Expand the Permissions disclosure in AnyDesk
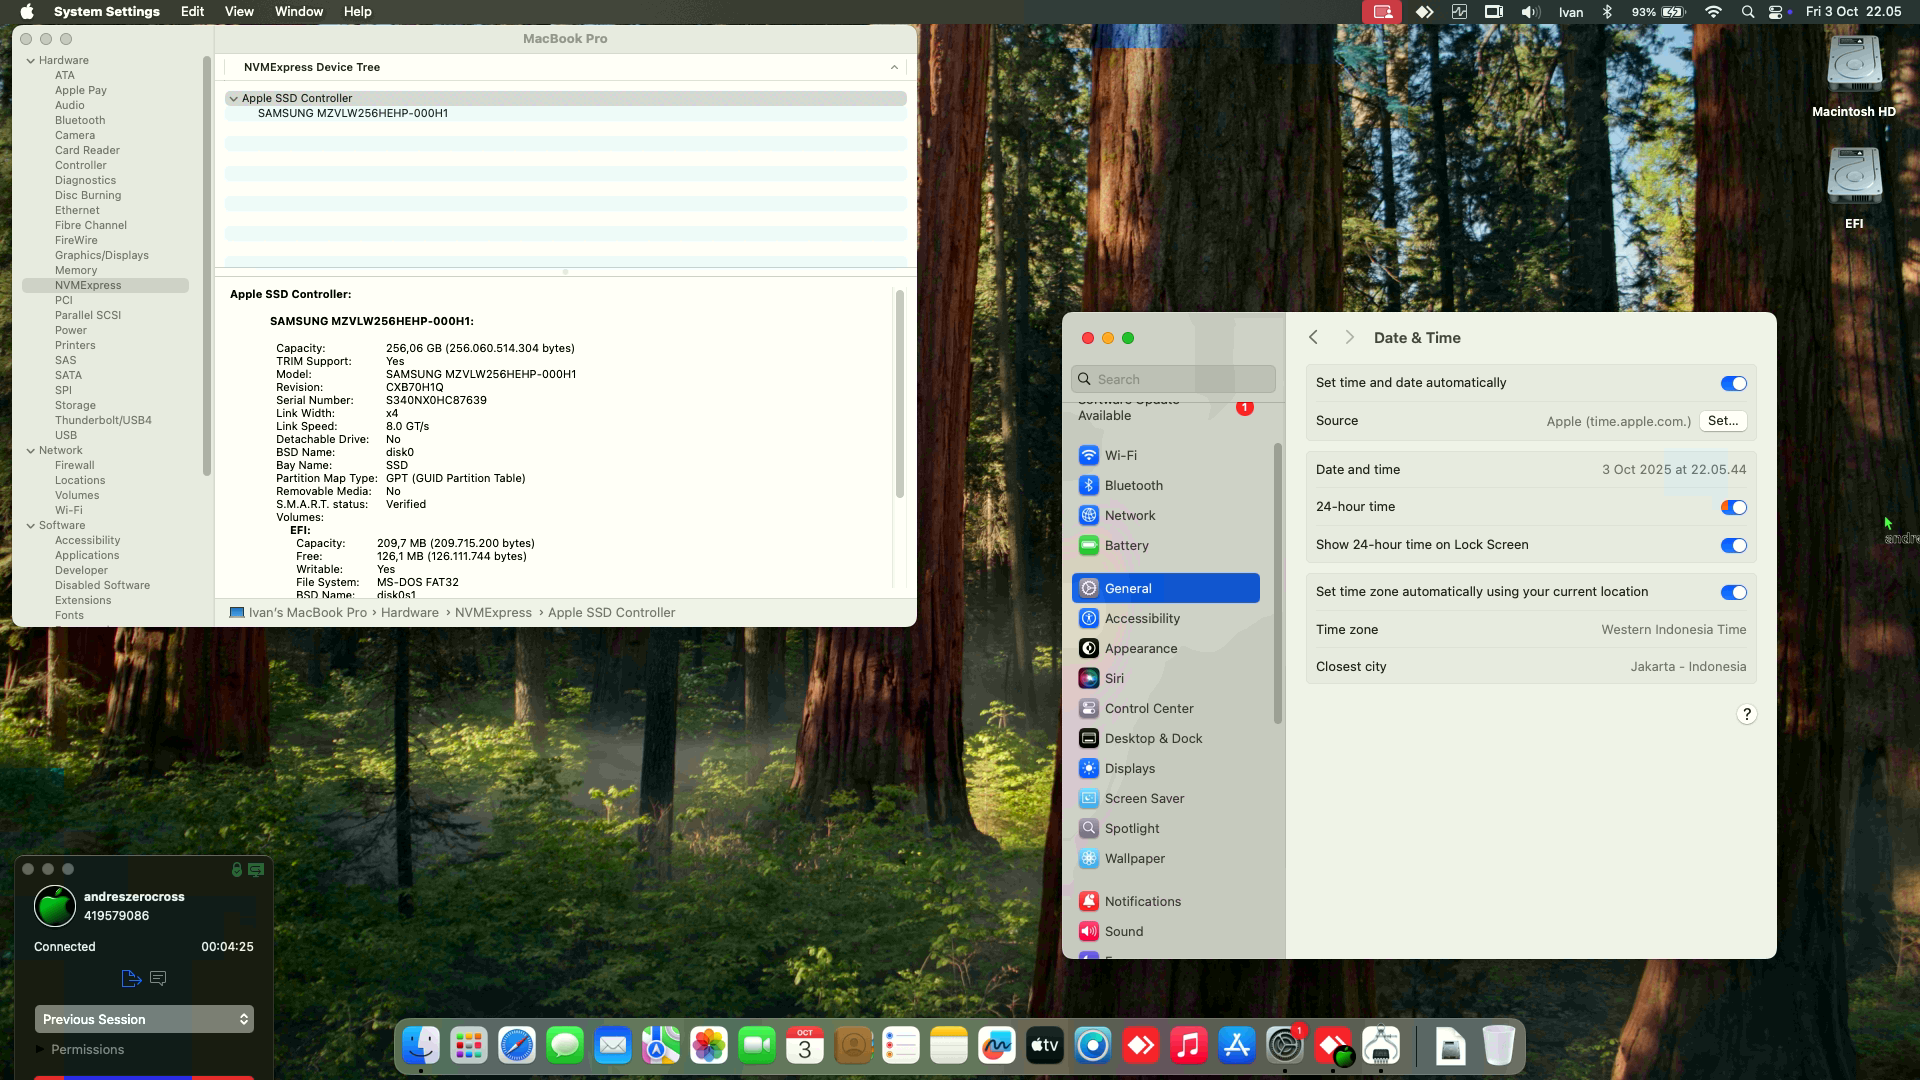Screen dimensions: 1920x1080 (40, 1049)
